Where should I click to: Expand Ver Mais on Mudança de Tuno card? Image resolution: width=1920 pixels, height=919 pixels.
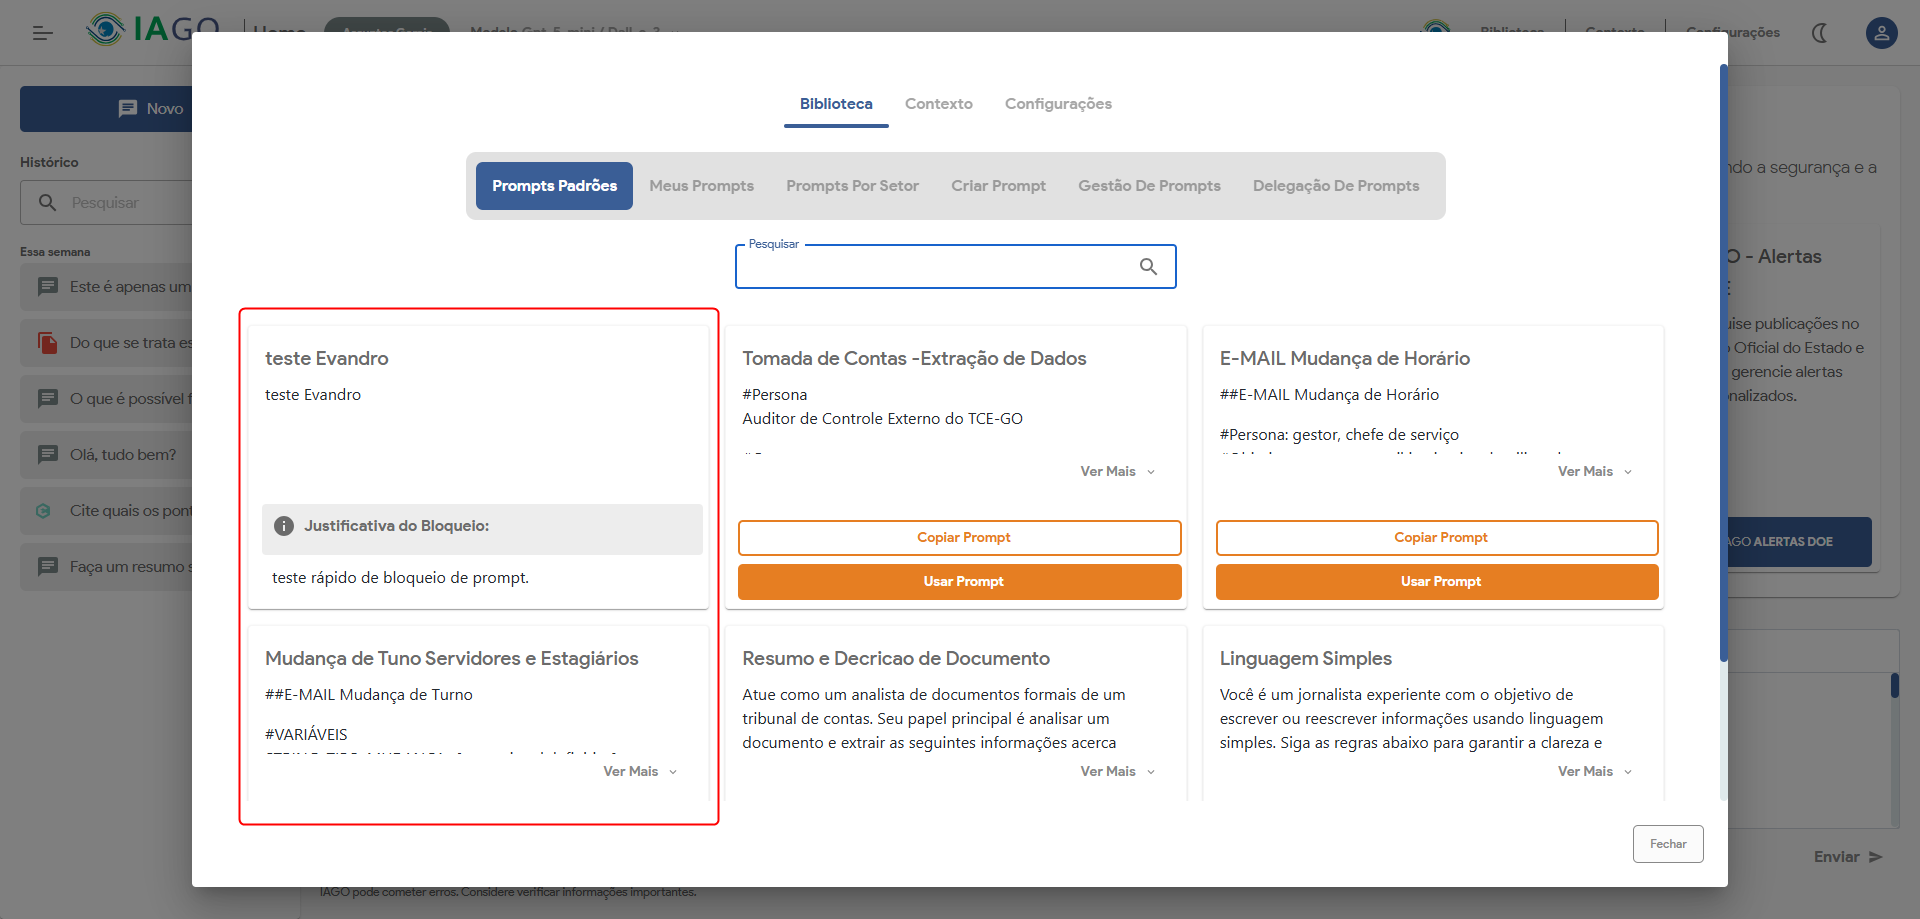point(640,772)
